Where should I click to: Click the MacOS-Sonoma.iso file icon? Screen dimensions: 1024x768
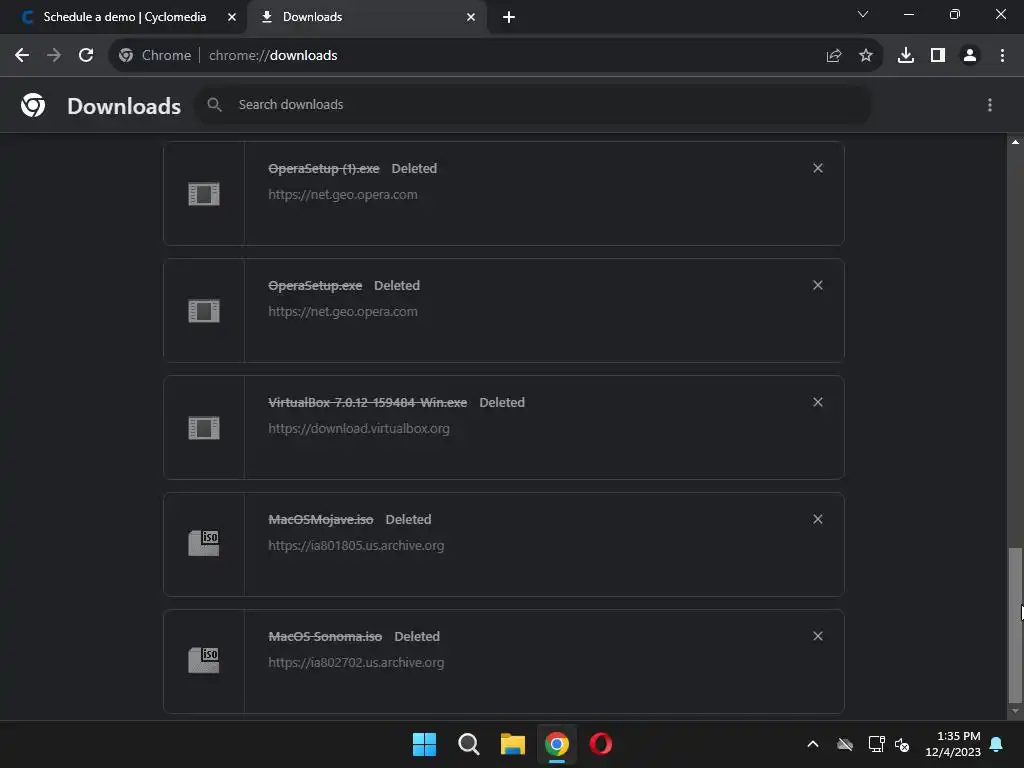tap(204, 660)
